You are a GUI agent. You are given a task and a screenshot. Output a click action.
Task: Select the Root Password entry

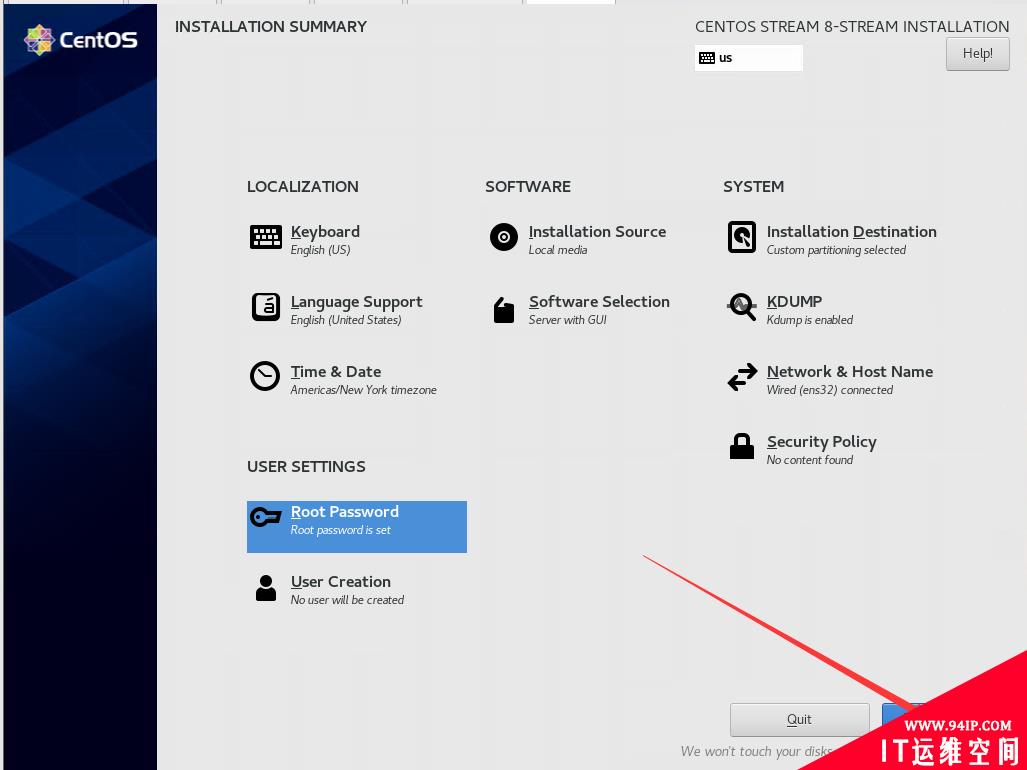click(x=356, y=526)
